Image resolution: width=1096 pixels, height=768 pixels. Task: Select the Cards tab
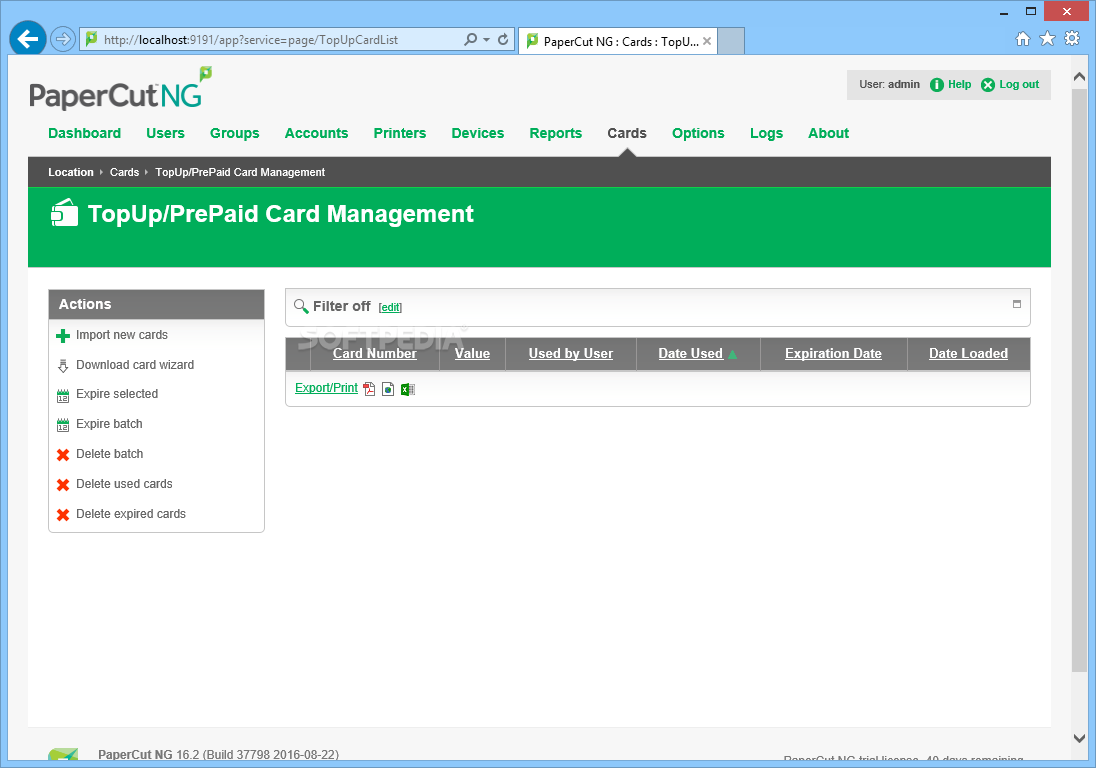(x=626, y=133)
